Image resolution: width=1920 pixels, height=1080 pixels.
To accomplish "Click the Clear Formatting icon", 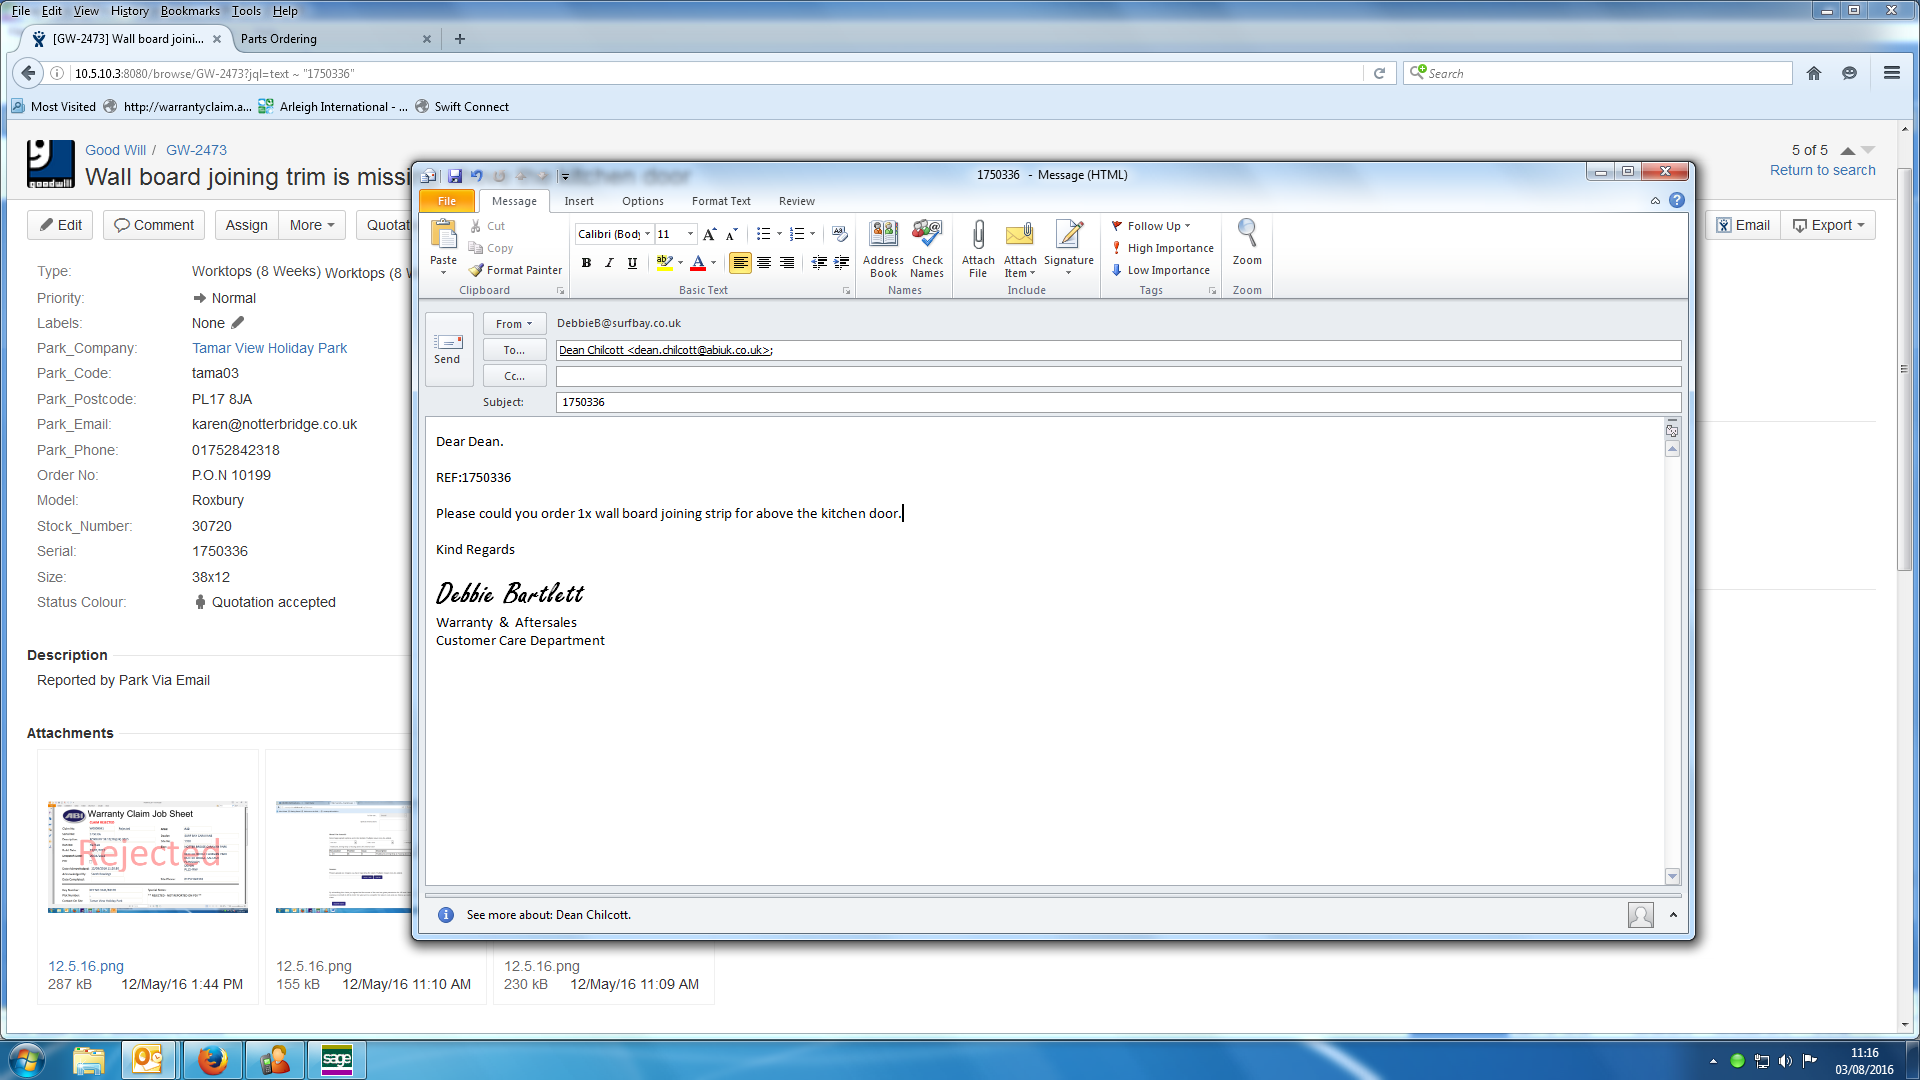I will [838, 233].
